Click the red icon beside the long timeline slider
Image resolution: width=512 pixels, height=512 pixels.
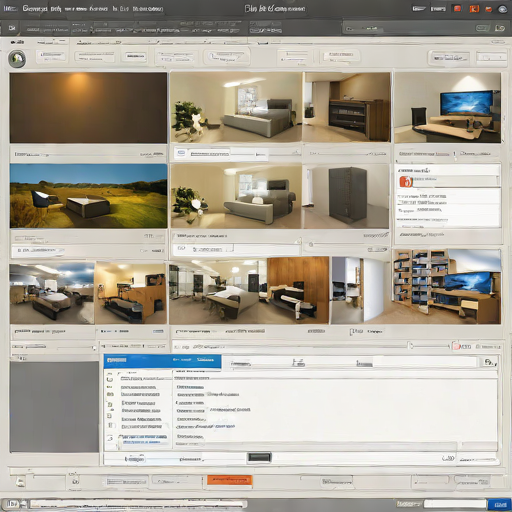click(456, 346)
